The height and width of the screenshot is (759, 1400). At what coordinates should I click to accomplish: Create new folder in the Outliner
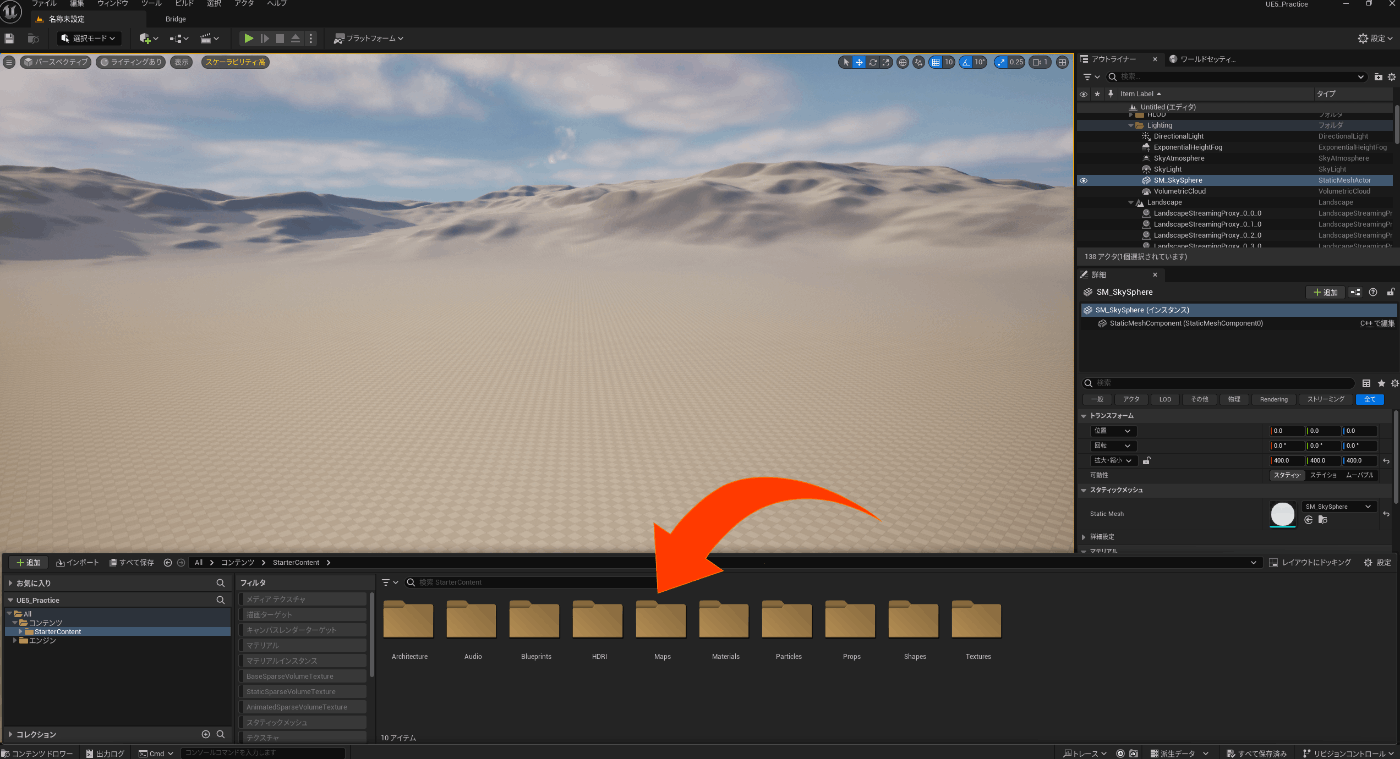(1379, 77)
